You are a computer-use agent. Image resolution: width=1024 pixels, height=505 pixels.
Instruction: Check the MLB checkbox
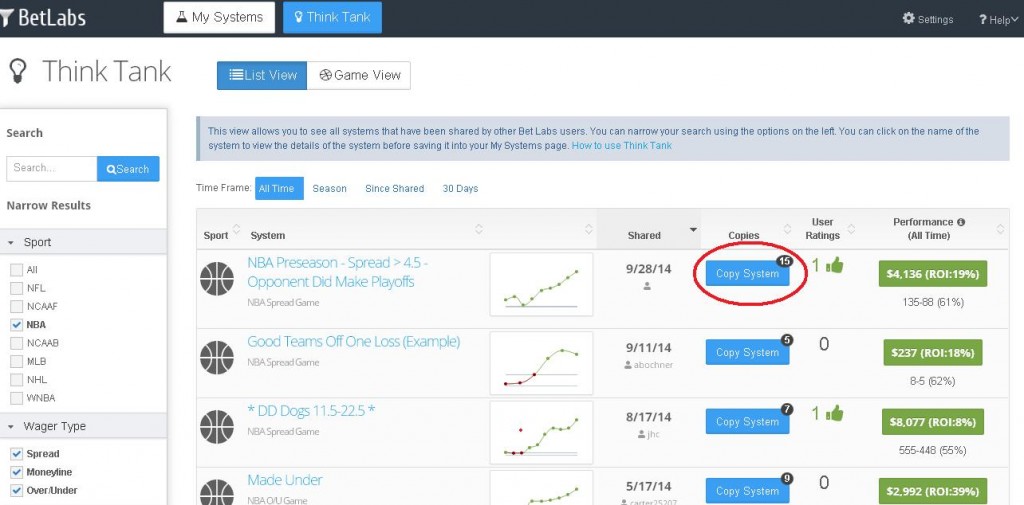pyautogui.click(x=16, y=361)
